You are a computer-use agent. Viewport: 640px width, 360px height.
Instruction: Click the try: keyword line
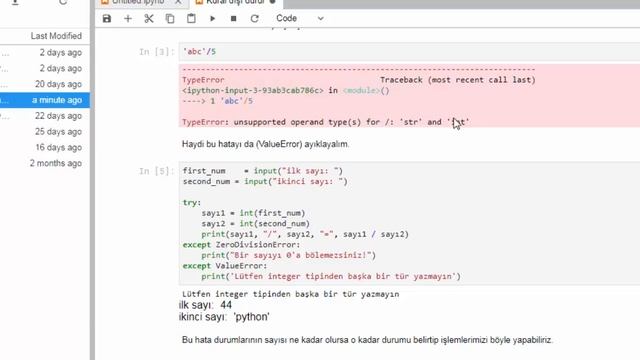coord(192,203)
